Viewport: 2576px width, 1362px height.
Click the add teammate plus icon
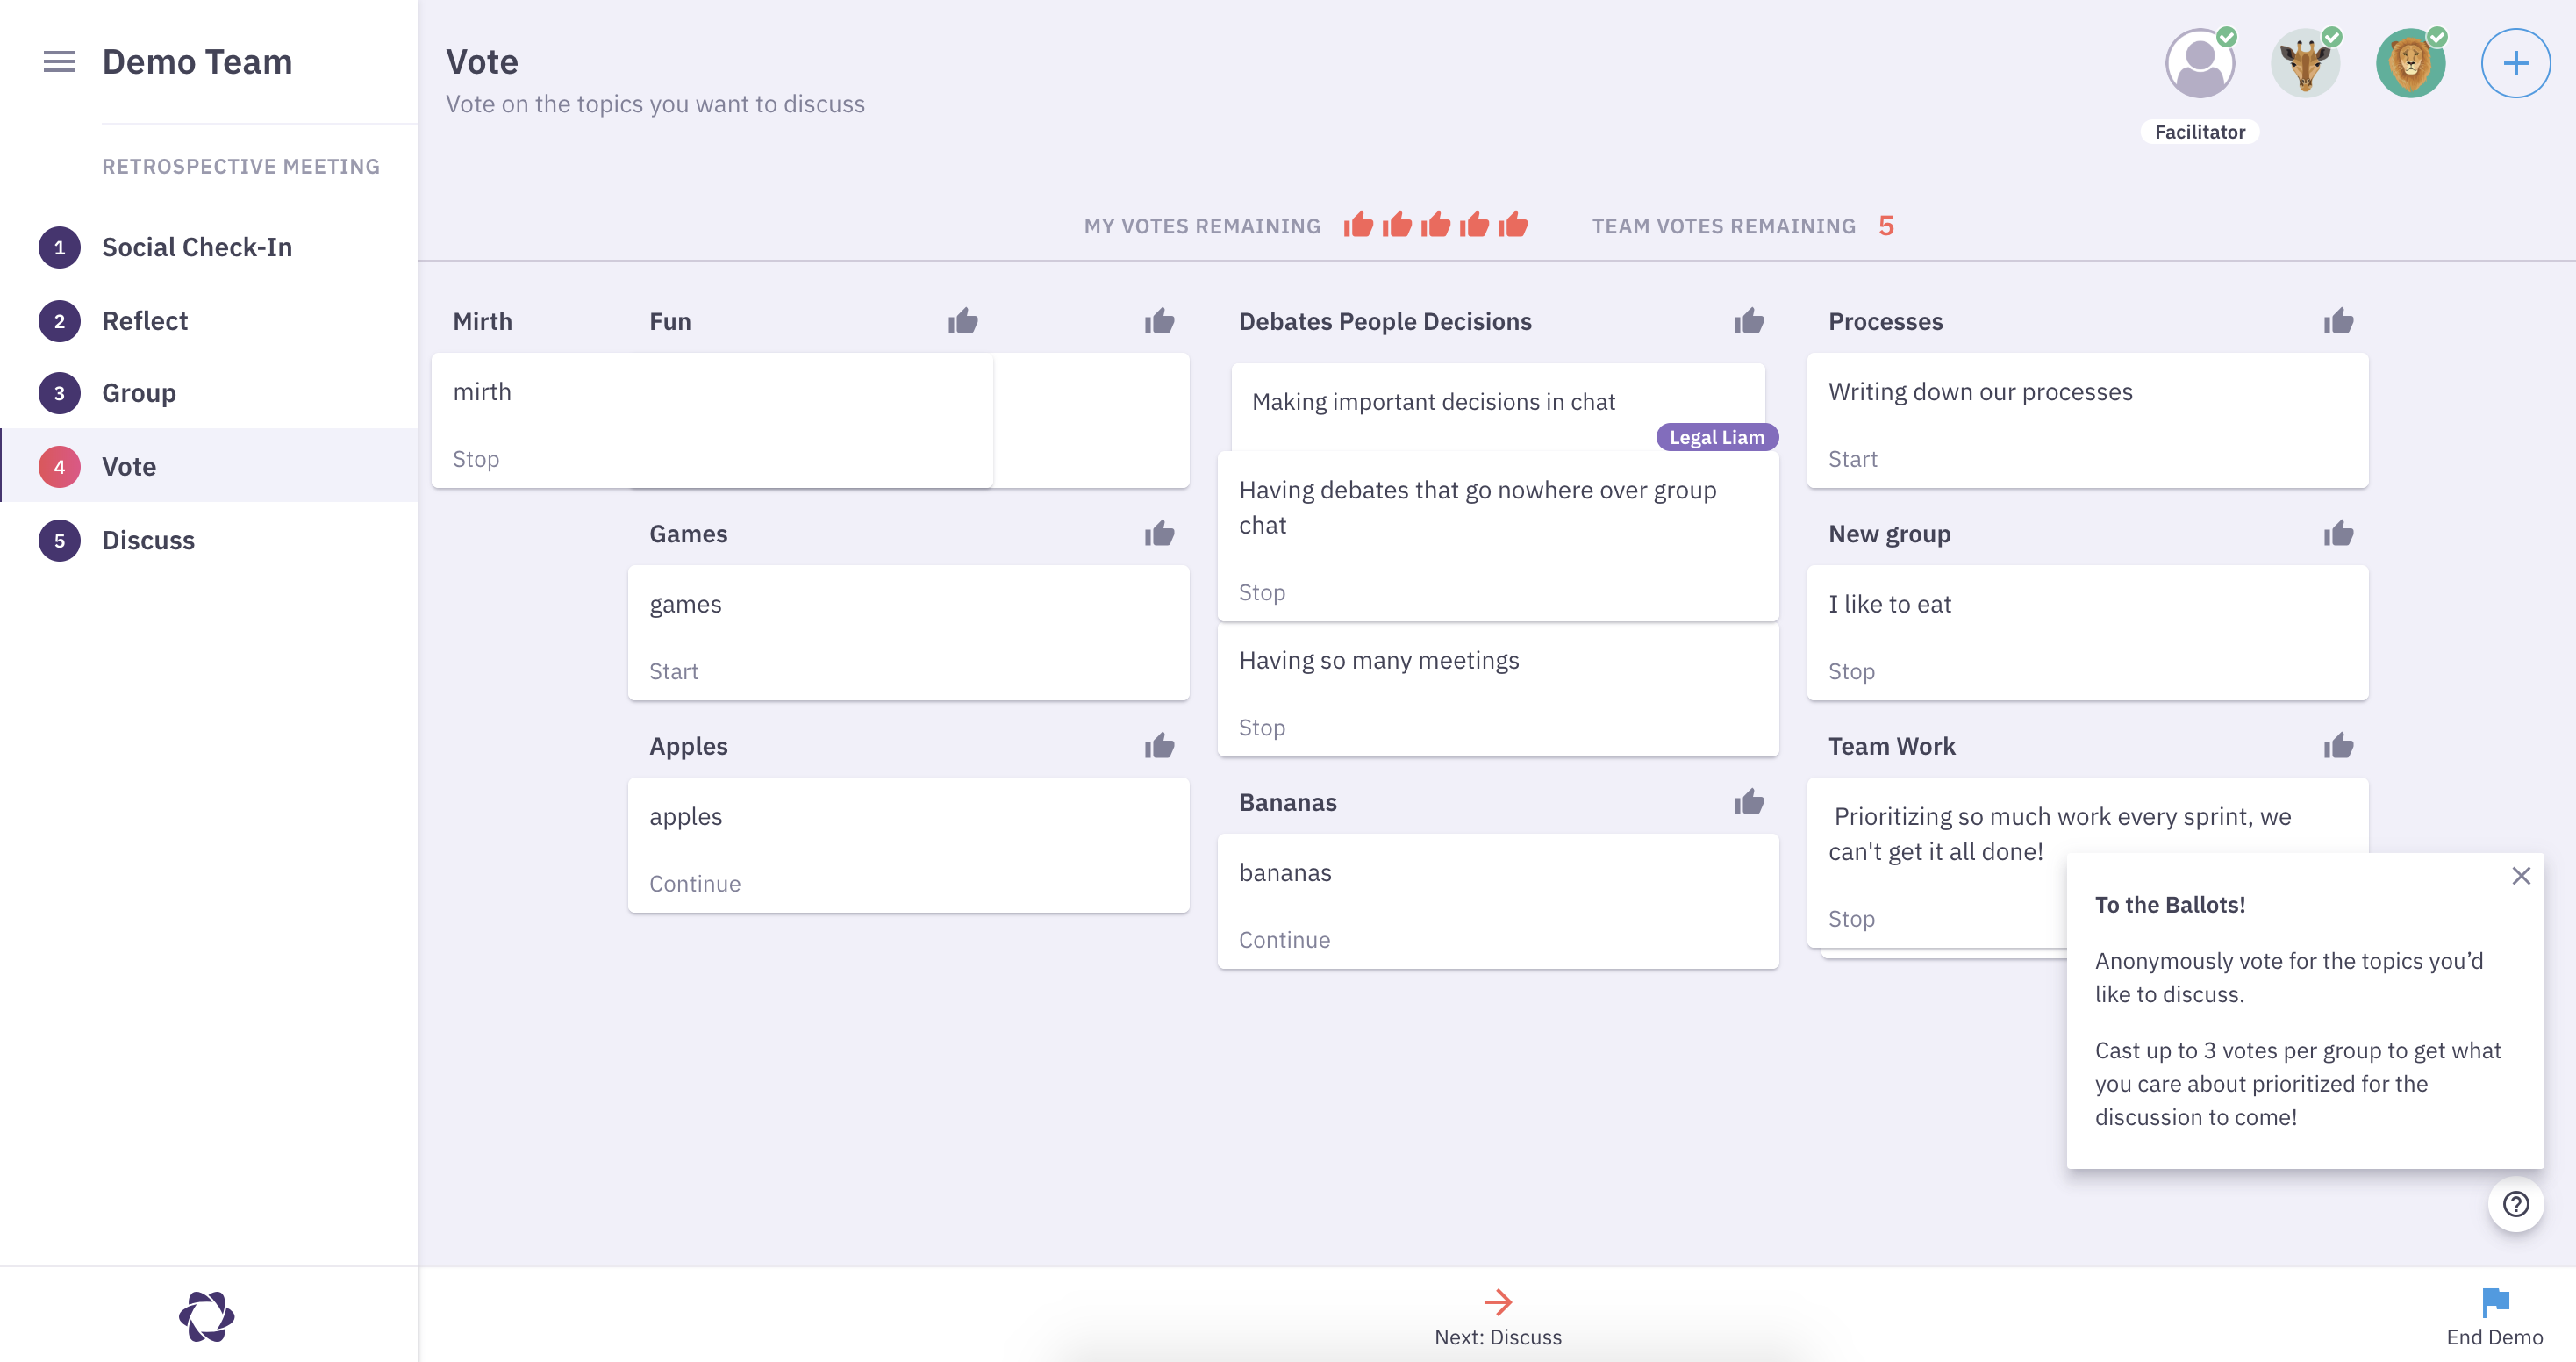pos(2515,64)
